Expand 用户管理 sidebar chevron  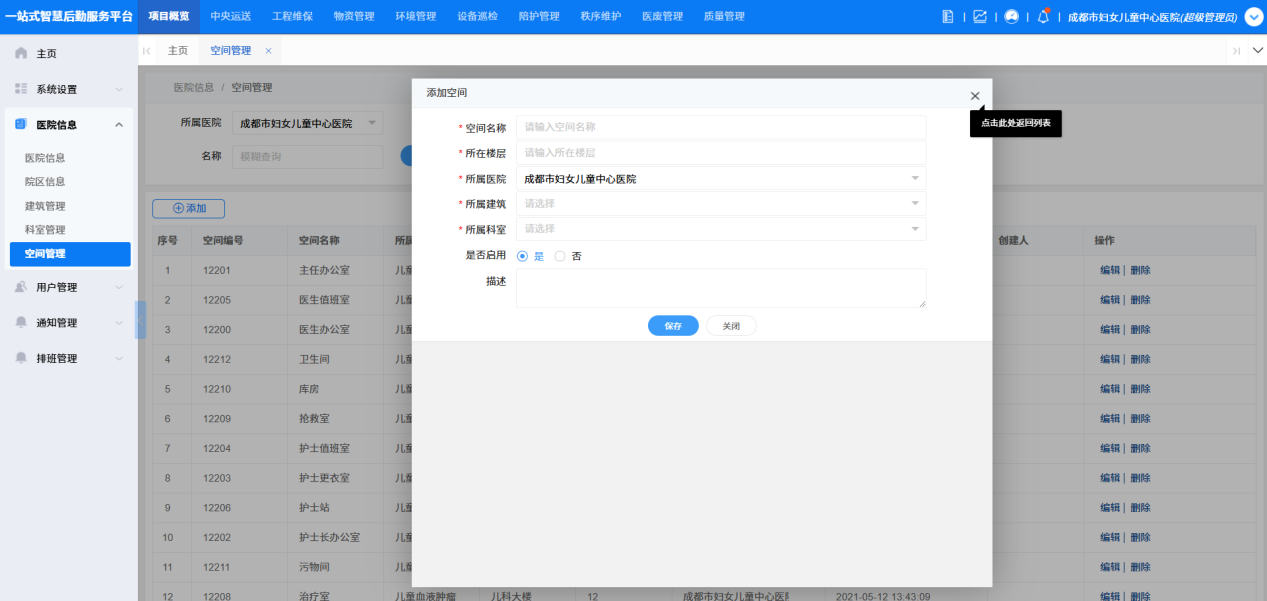coord(119,287)
